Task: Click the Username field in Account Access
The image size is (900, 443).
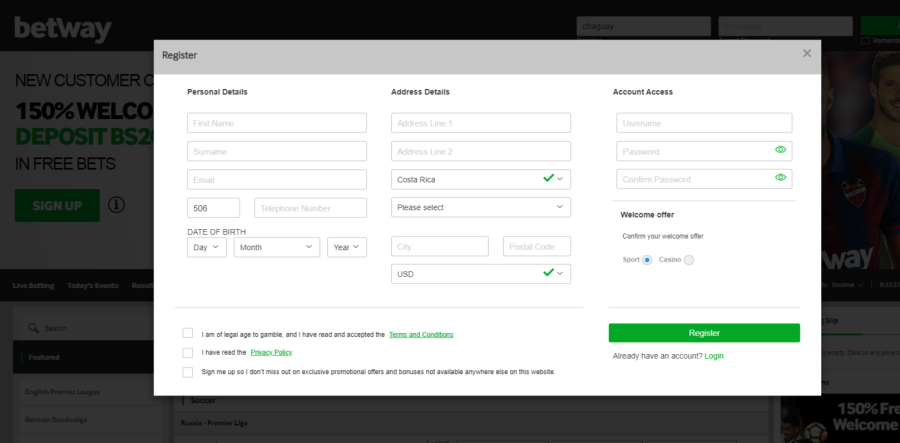Action: (704, 123)
